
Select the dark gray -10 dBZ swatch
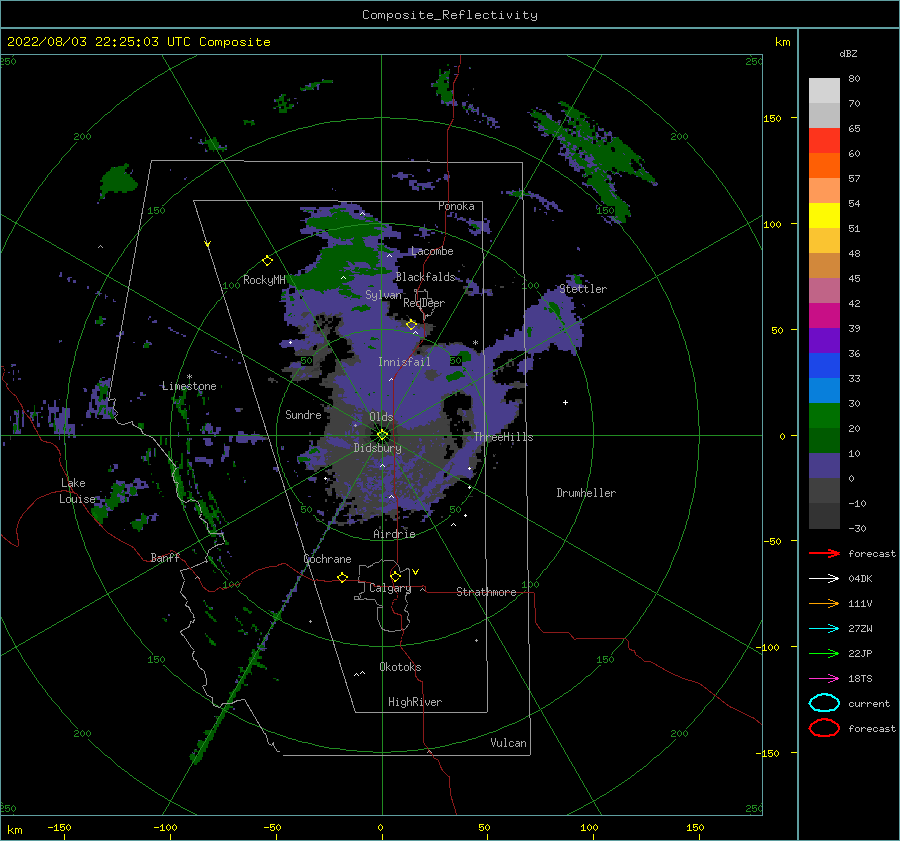pos(824,516)
